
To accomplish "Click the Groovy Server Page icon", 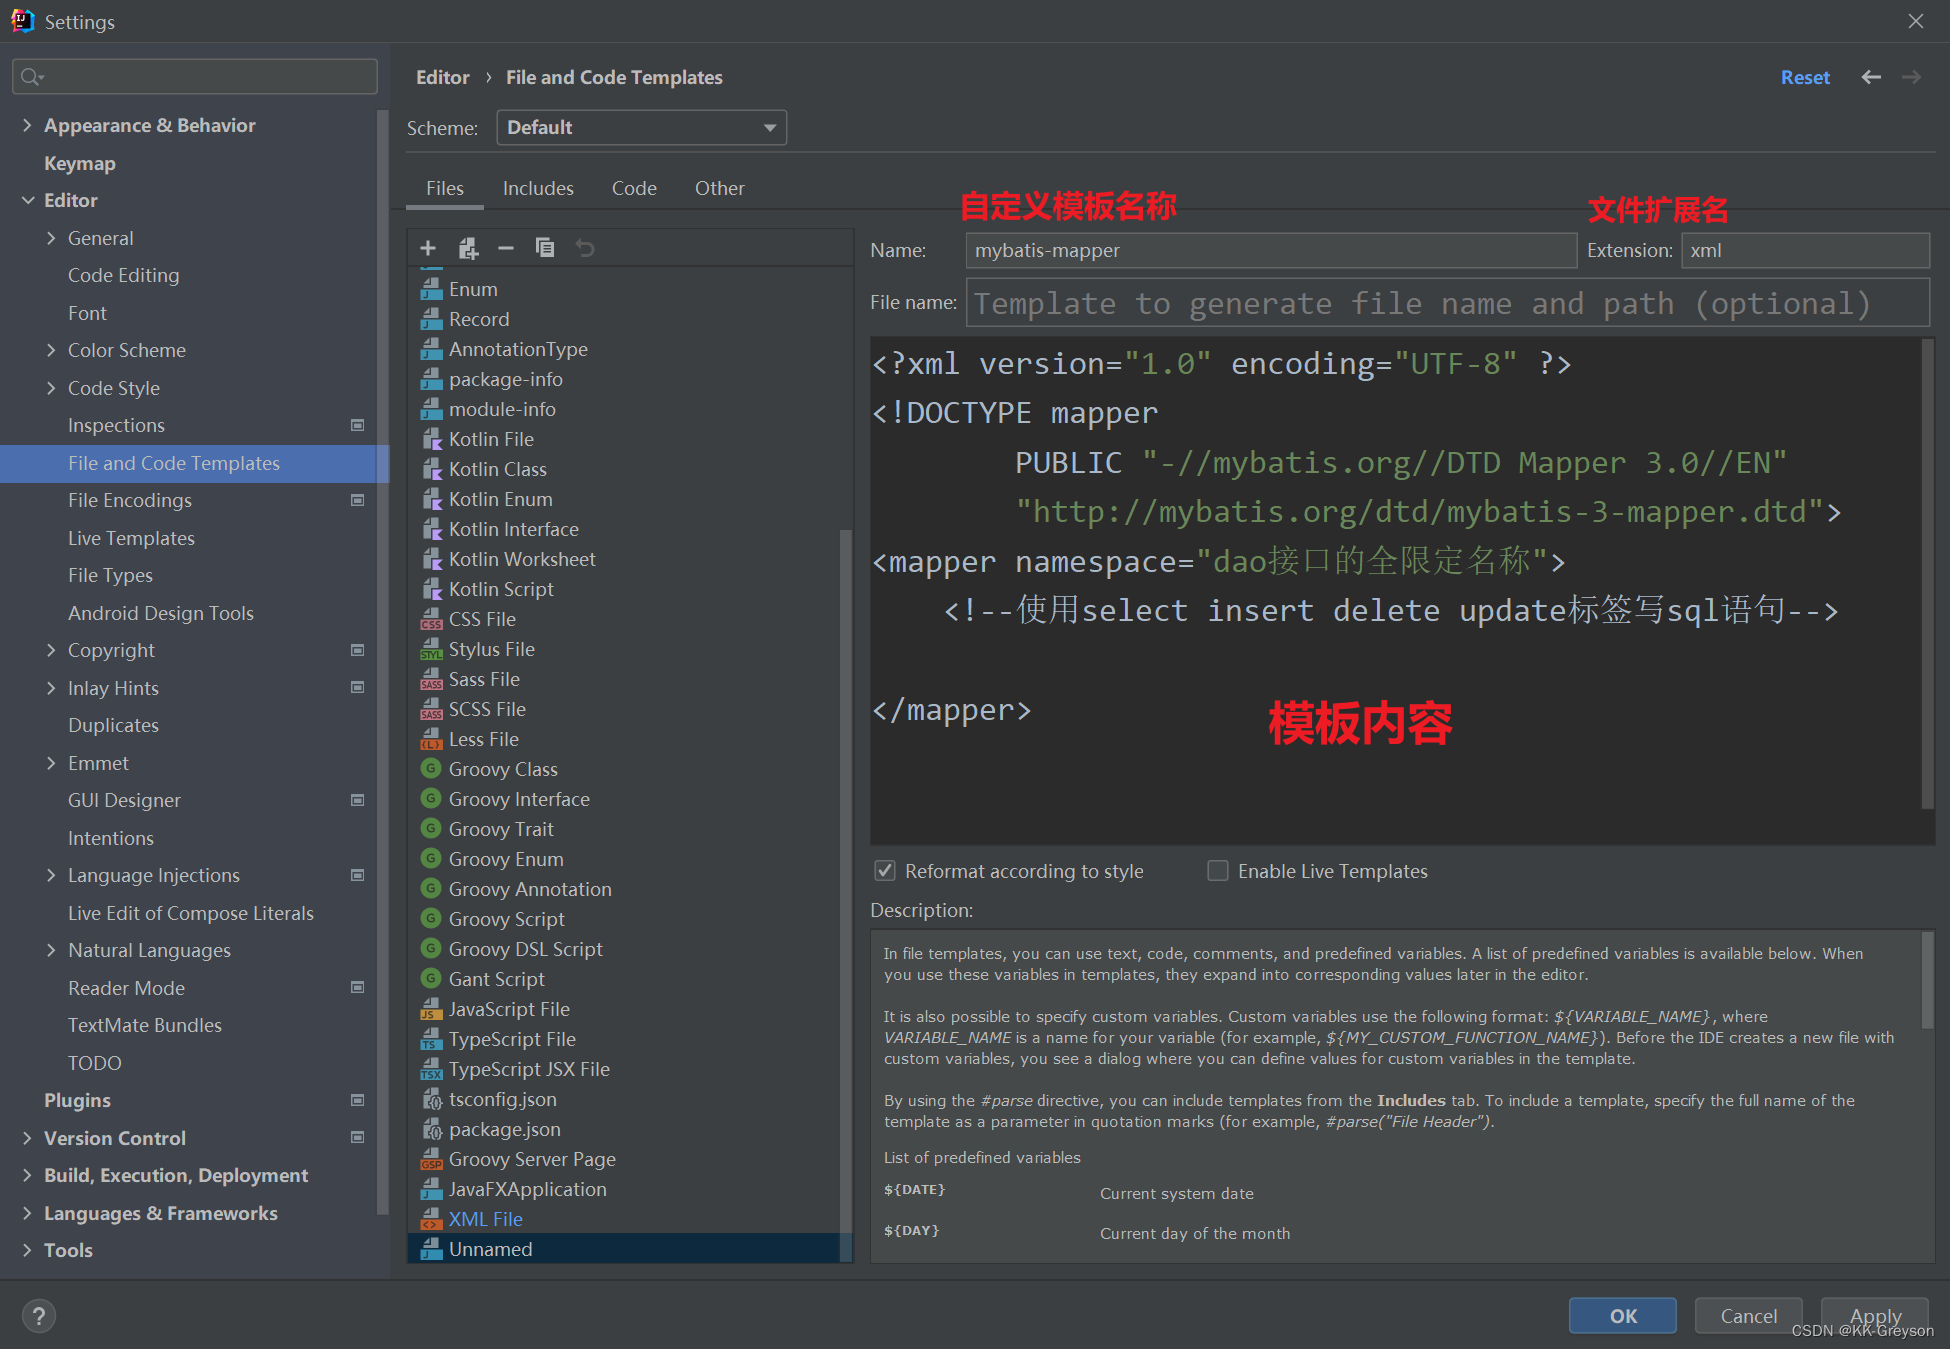I will [x=432, y=1159].
